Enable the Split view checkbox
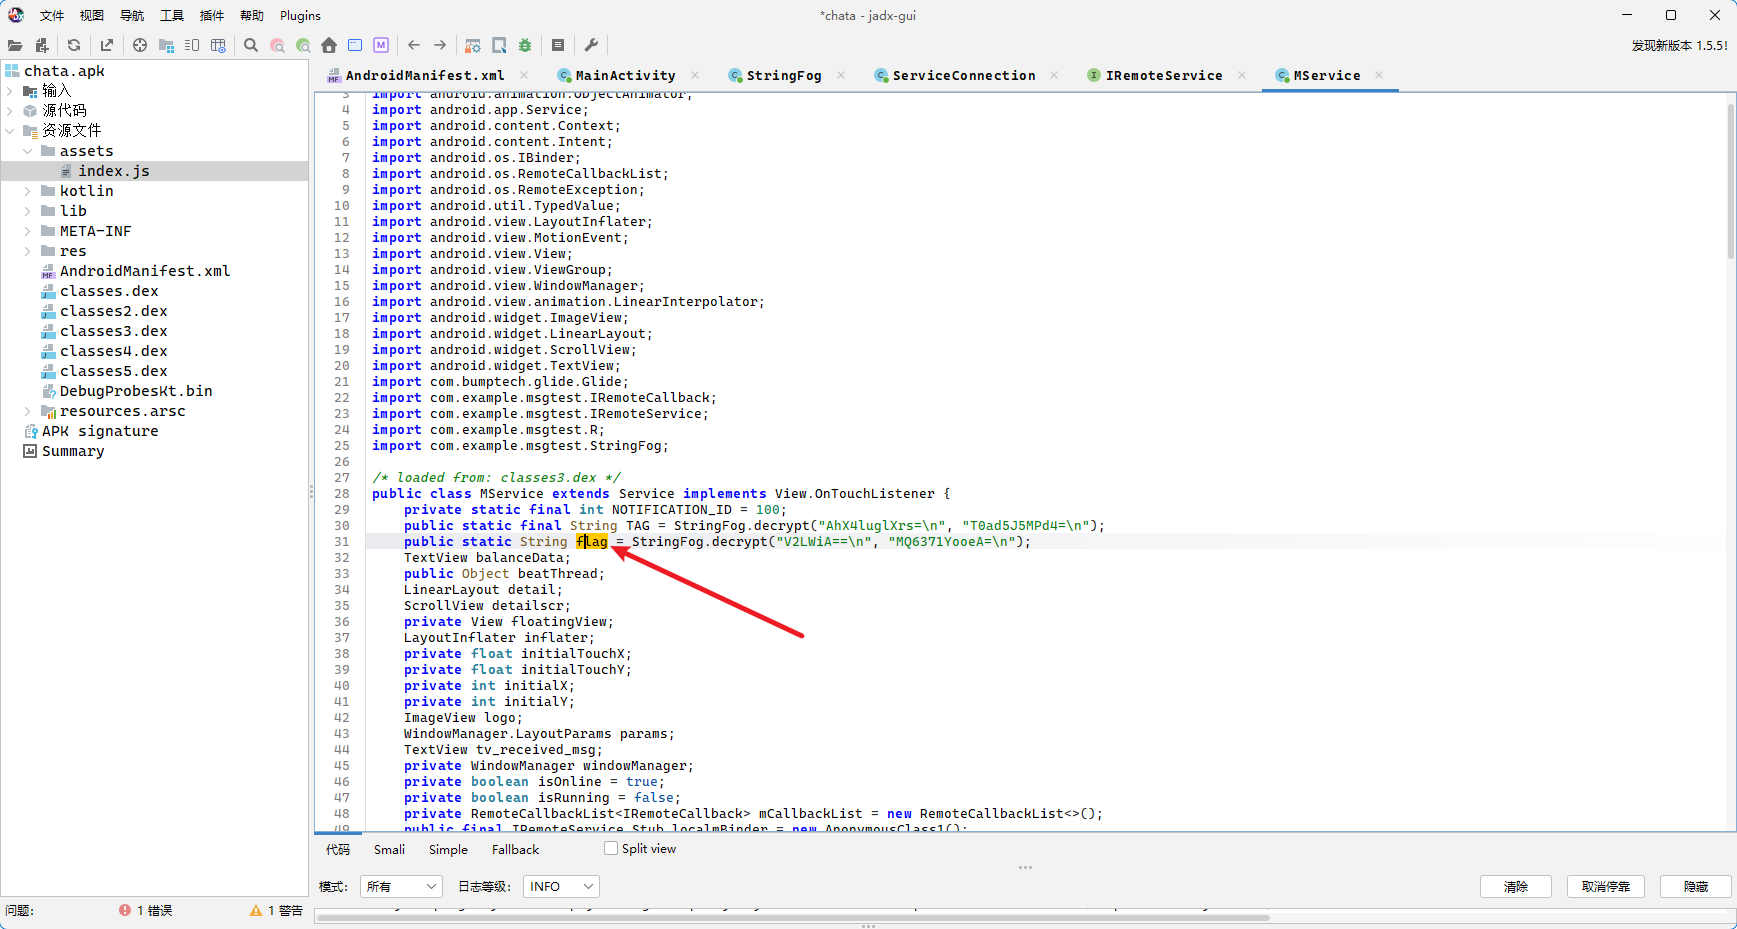1737x929 pixels. [x=611, y=848]
